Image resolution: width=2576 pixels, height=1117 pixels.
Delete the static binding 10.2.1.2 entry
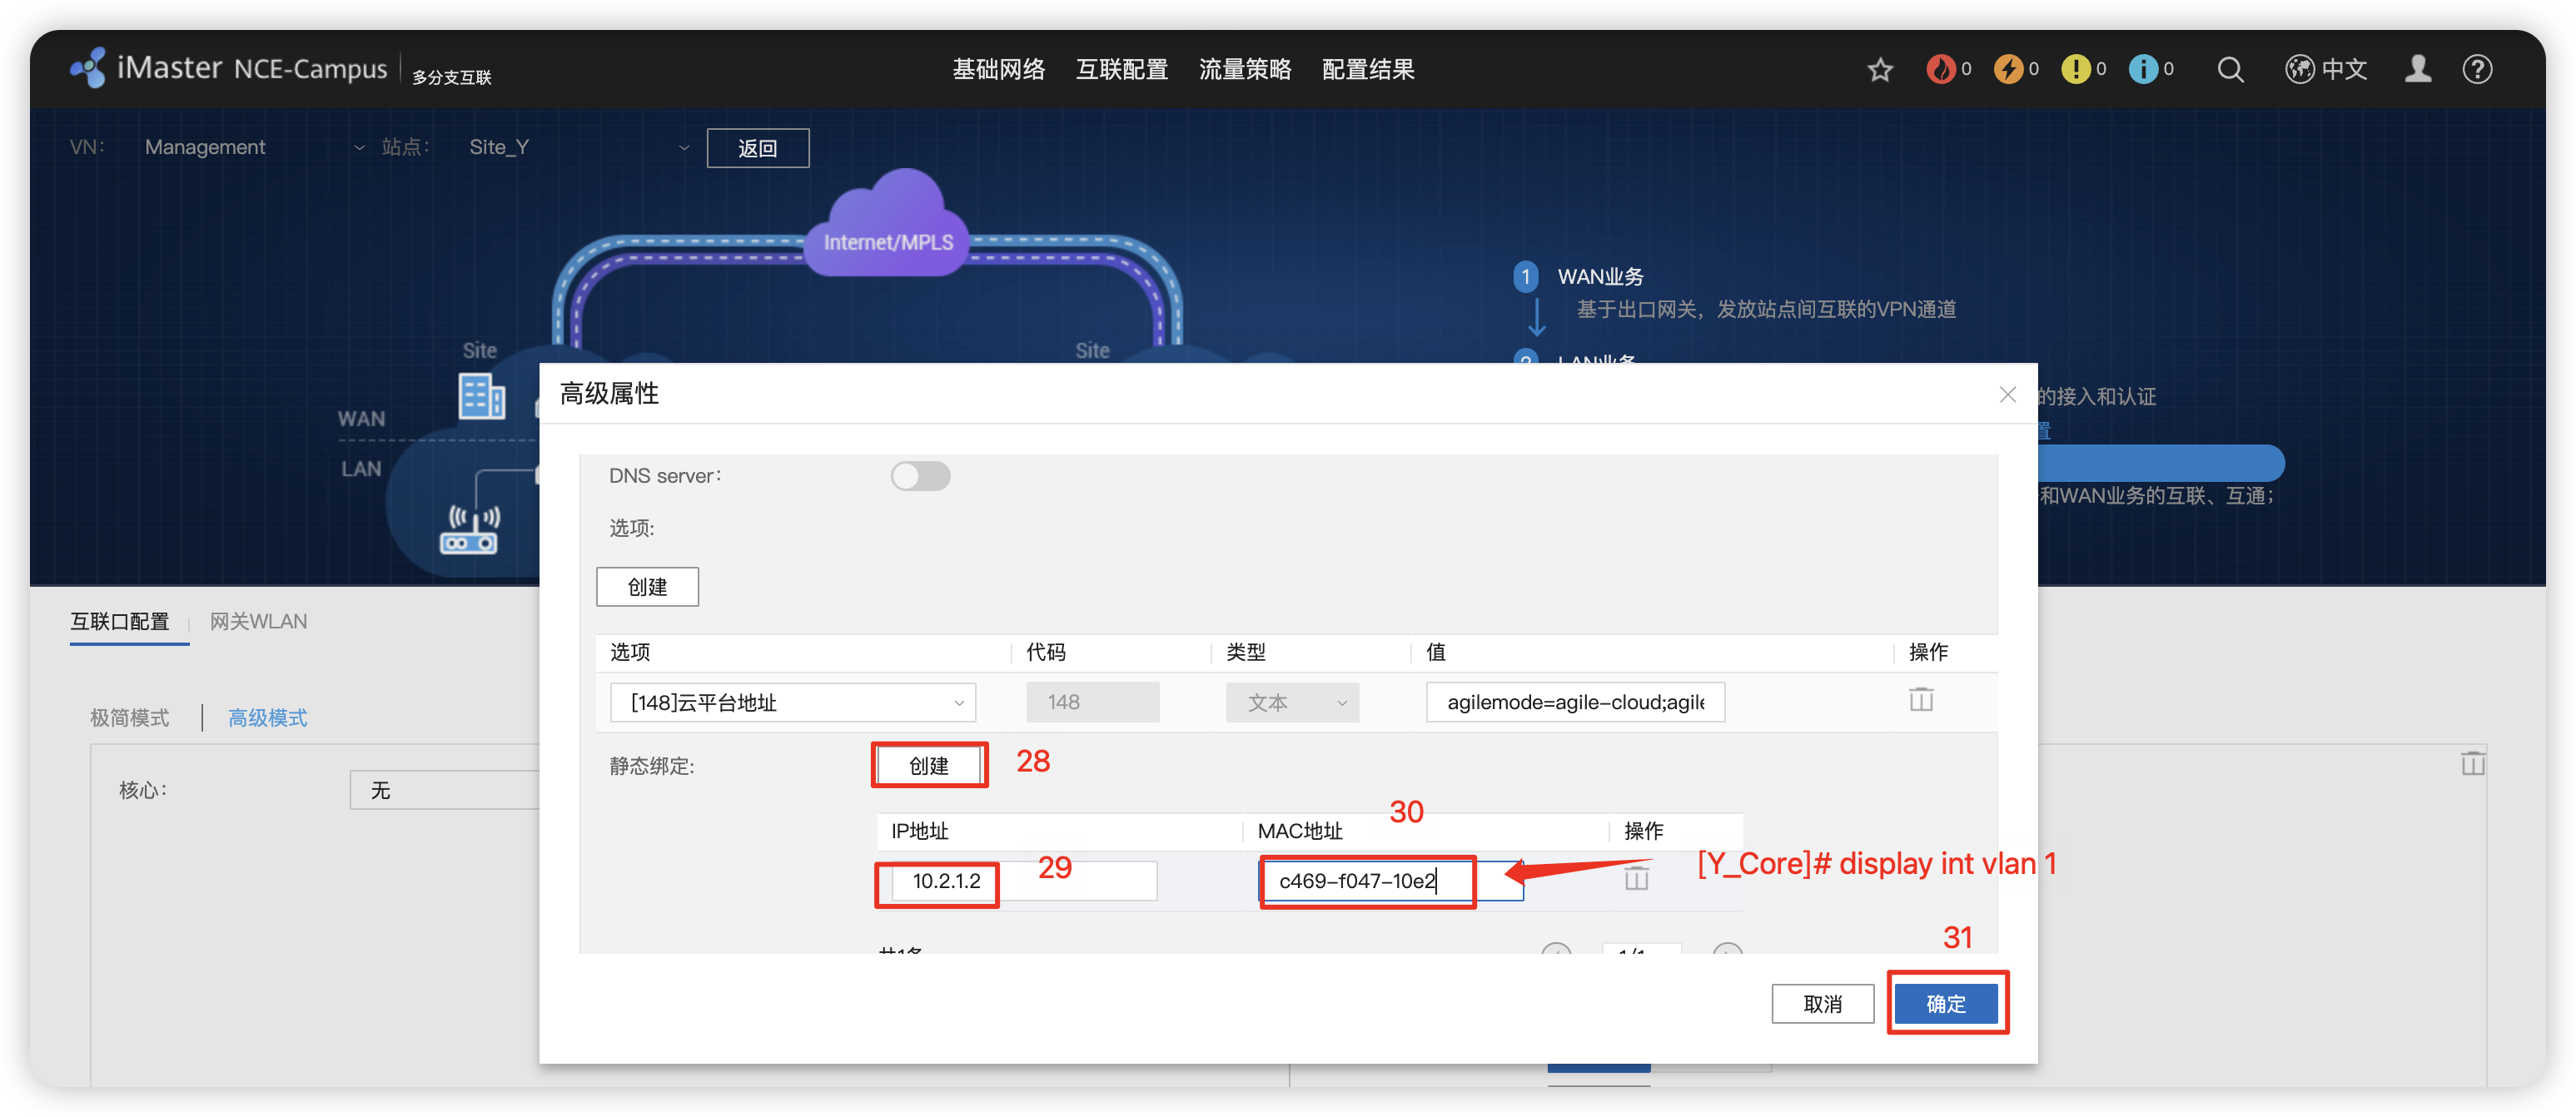(1636, 879)
